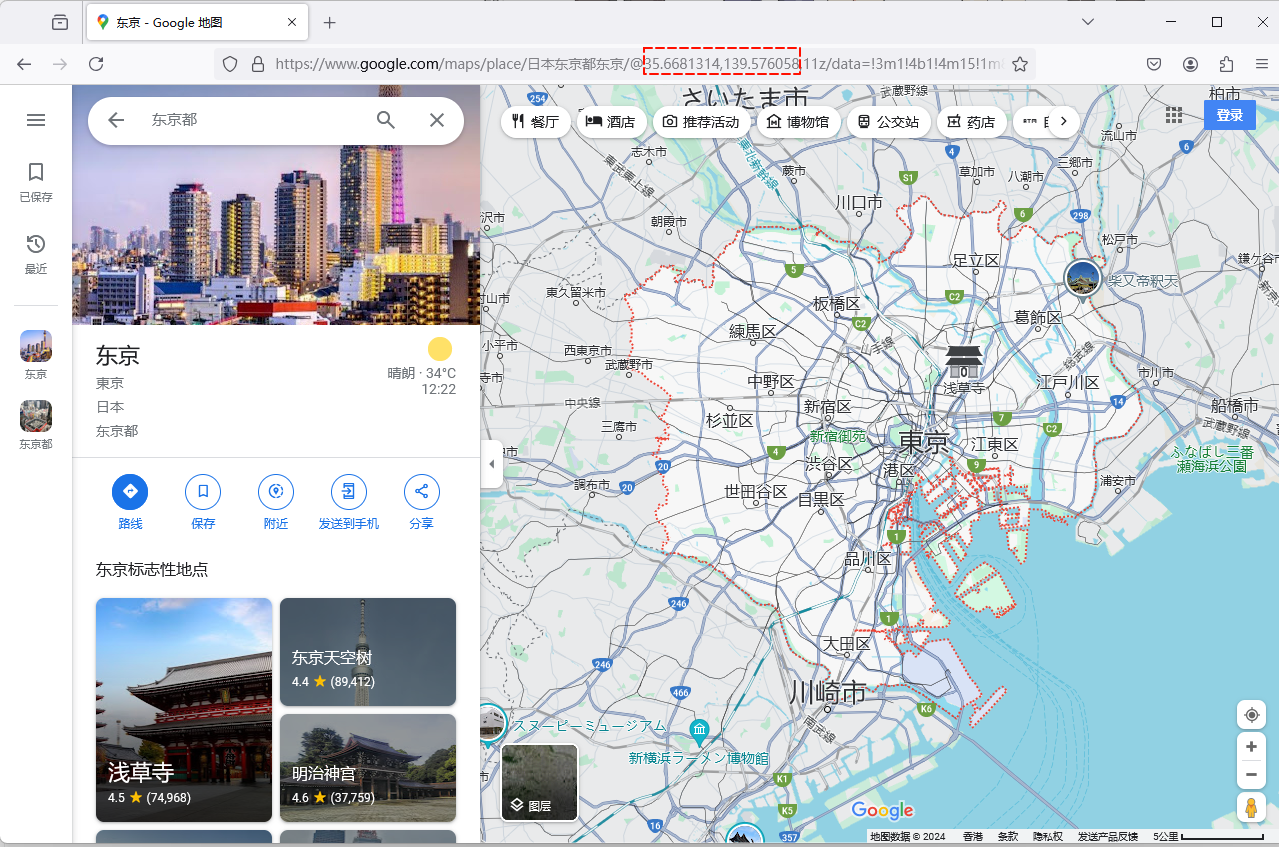Click the 分享 share button

tap(421, 492)
